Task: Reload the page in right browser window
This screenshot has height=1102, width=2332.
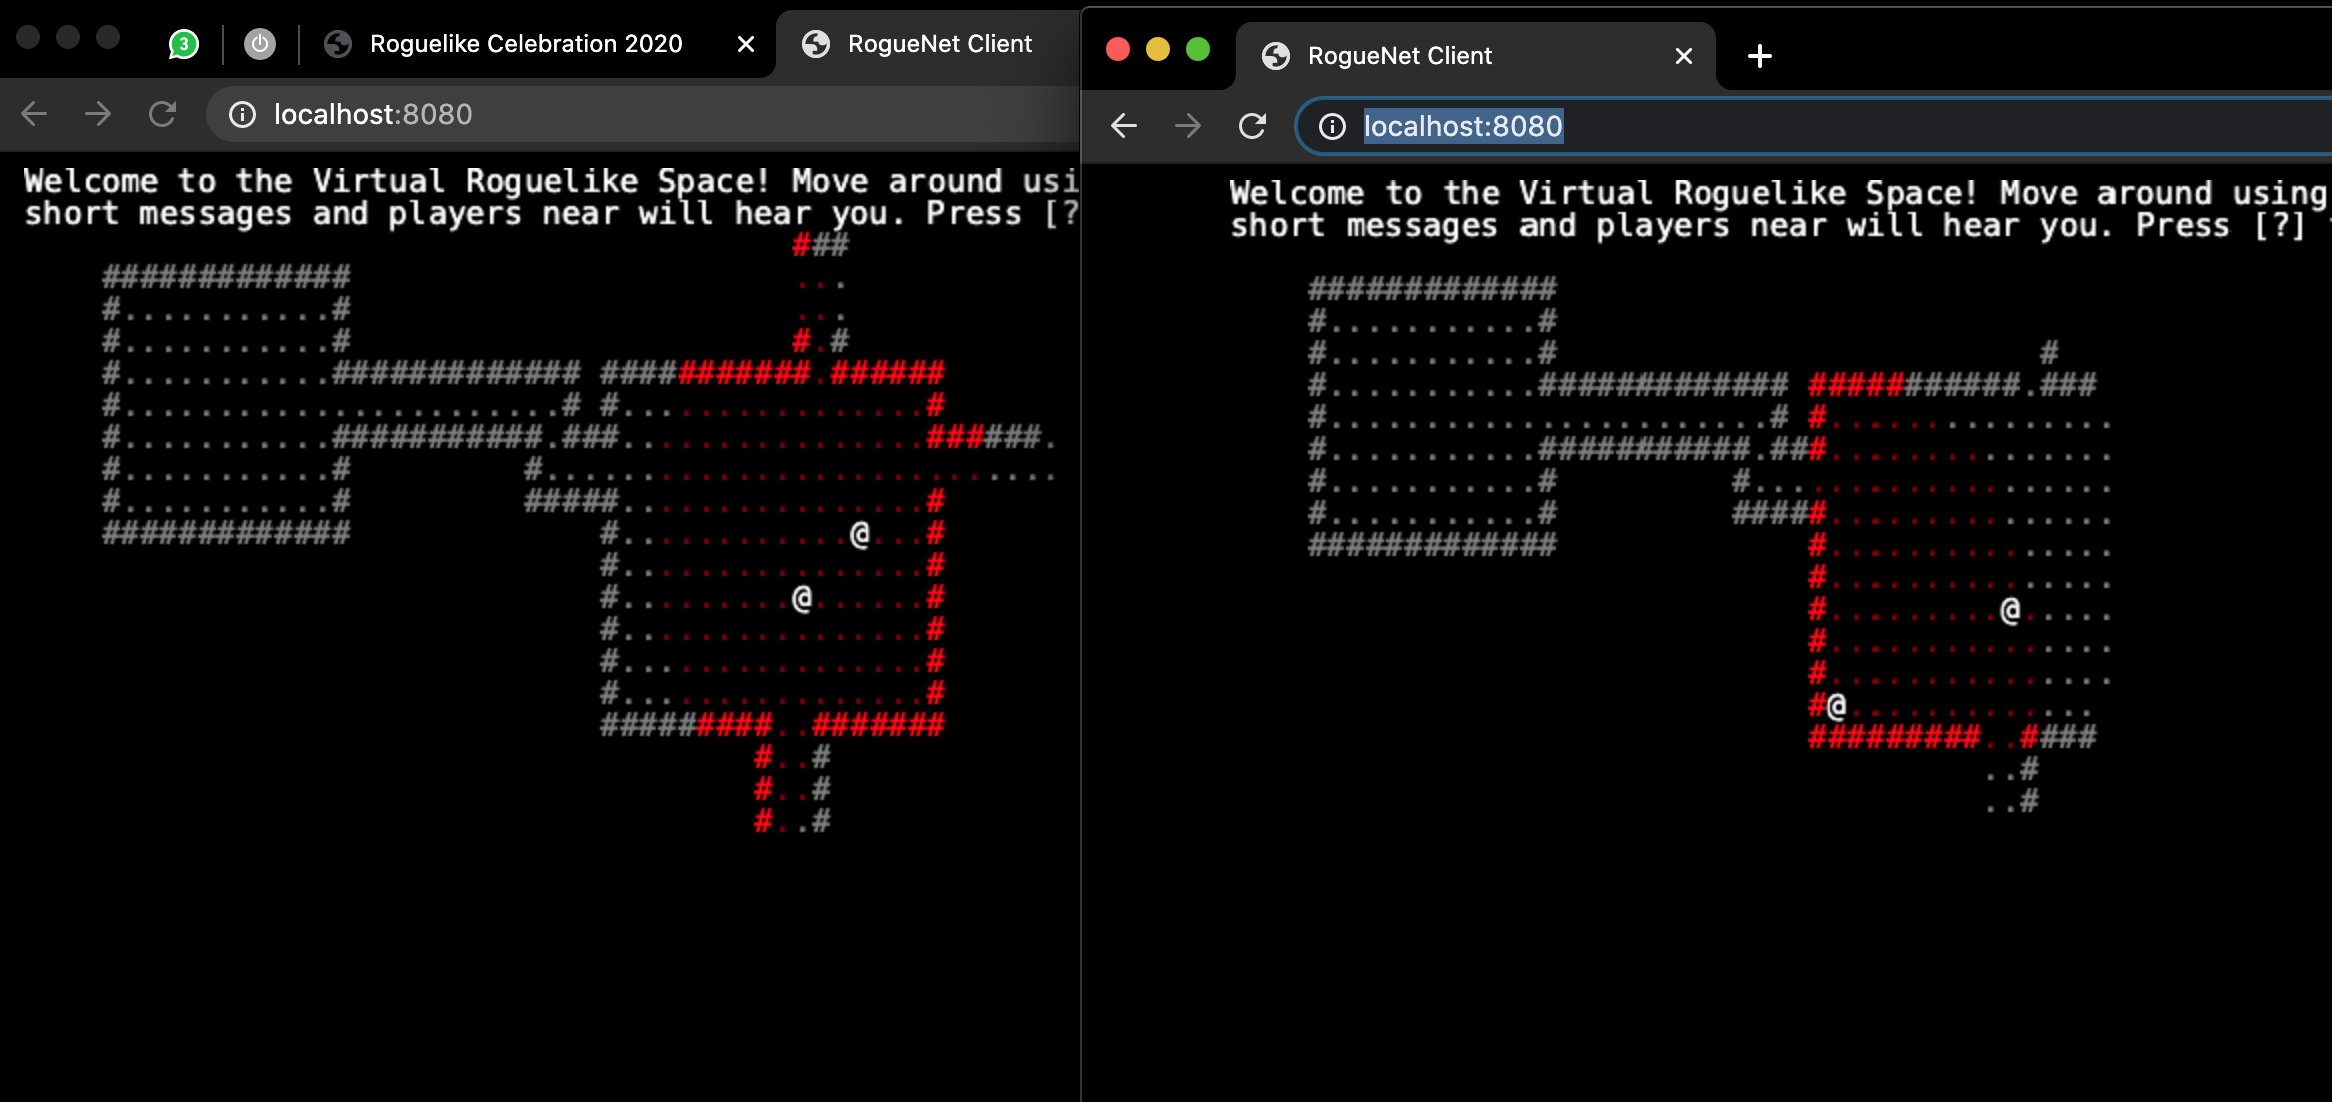Action: click(x=1252, y=126)
